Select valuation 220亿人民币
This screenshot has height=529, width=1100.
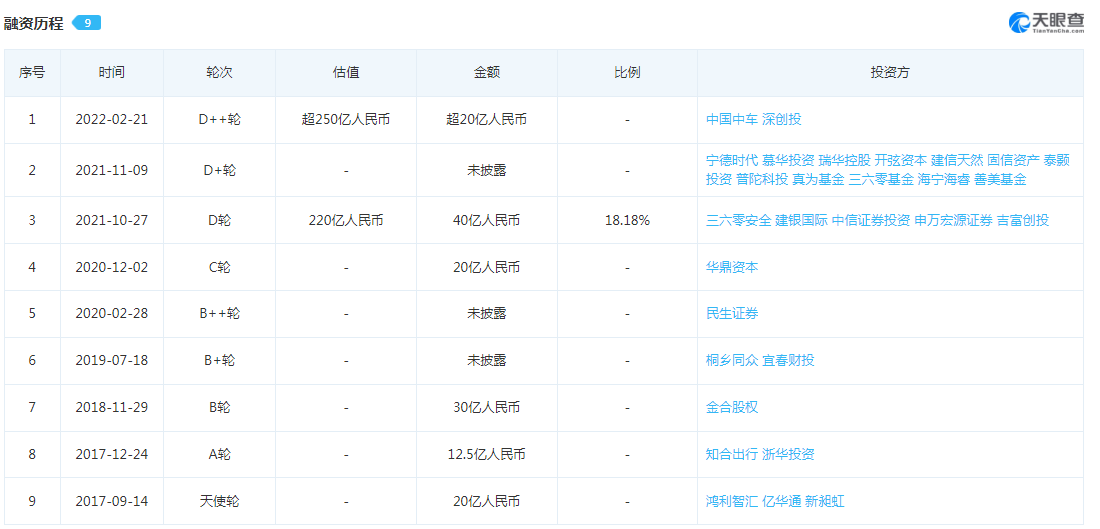(x=346, y=220)
